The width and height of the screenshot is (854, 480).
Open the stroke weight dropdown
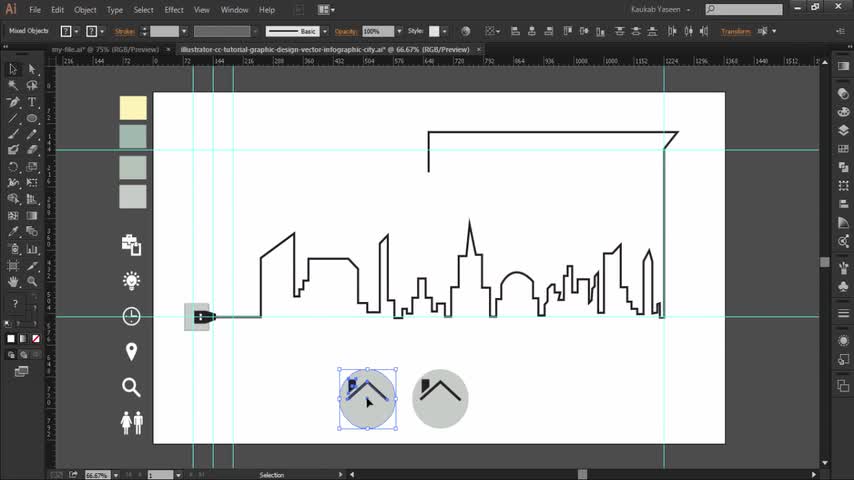pos(185,31)
